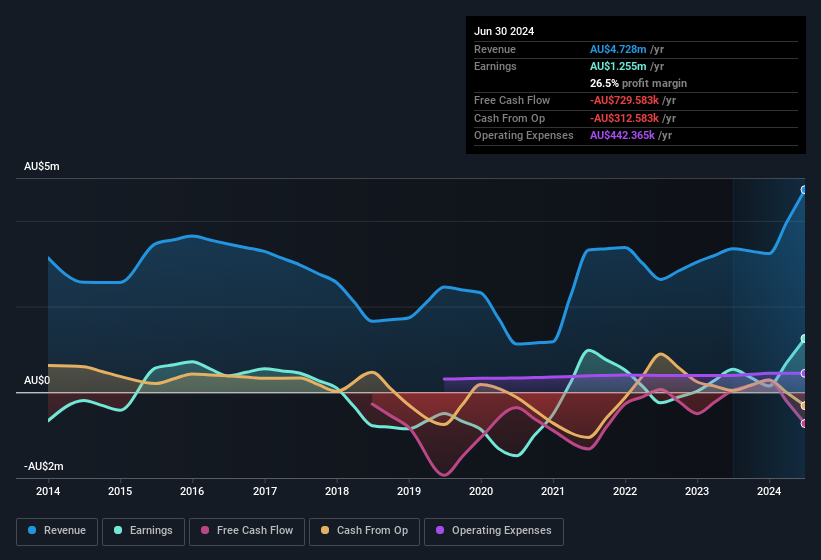Toggle the Revenue legend button

click(x=57, y=531)
